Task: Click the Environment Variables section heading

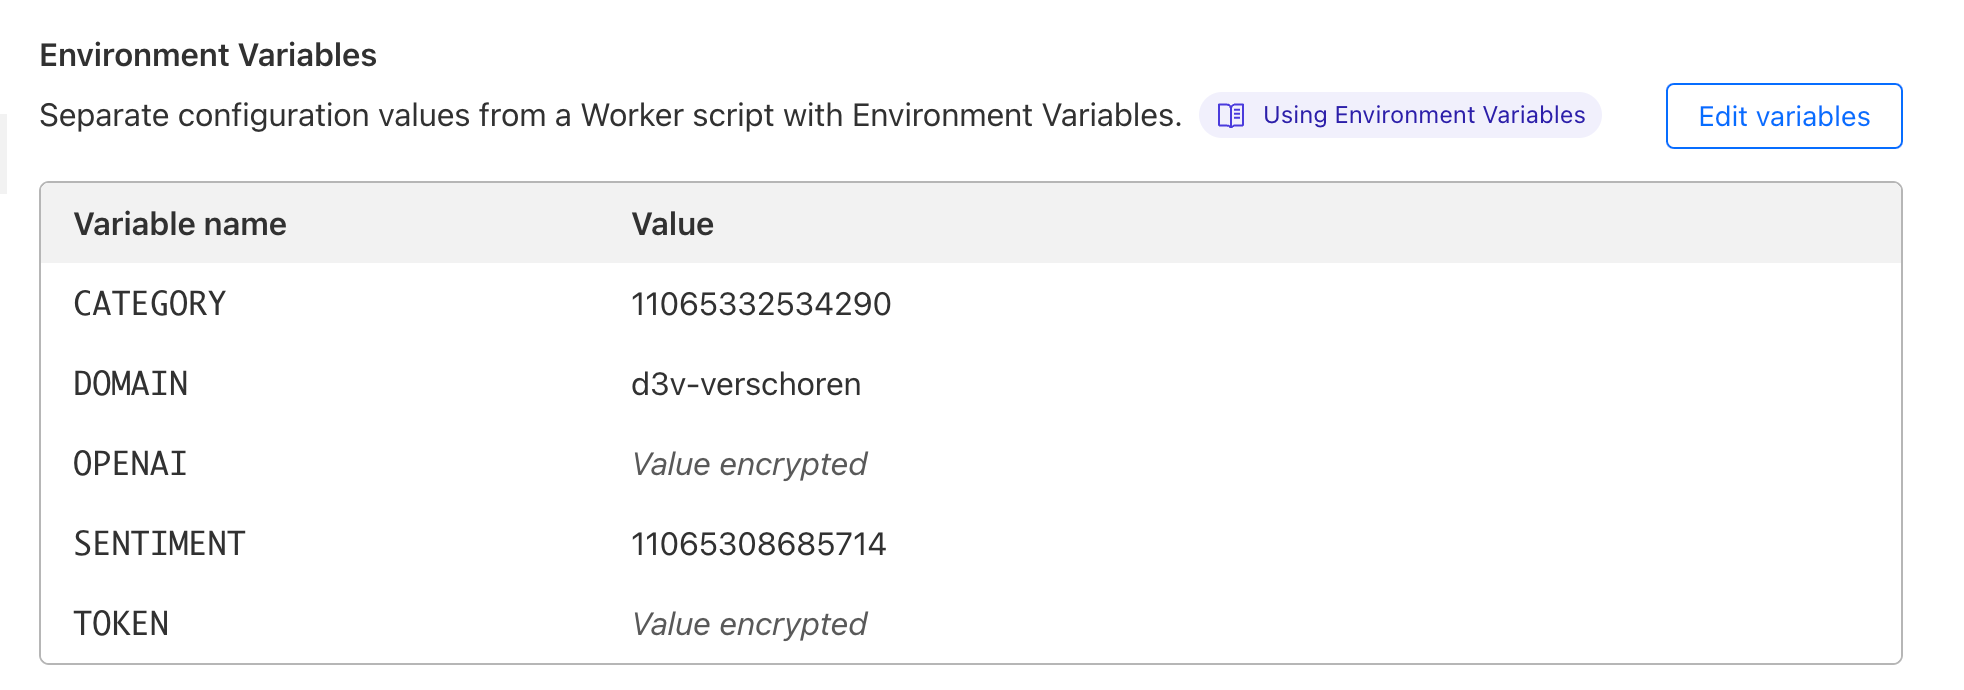Action: (x=208, y=55)
